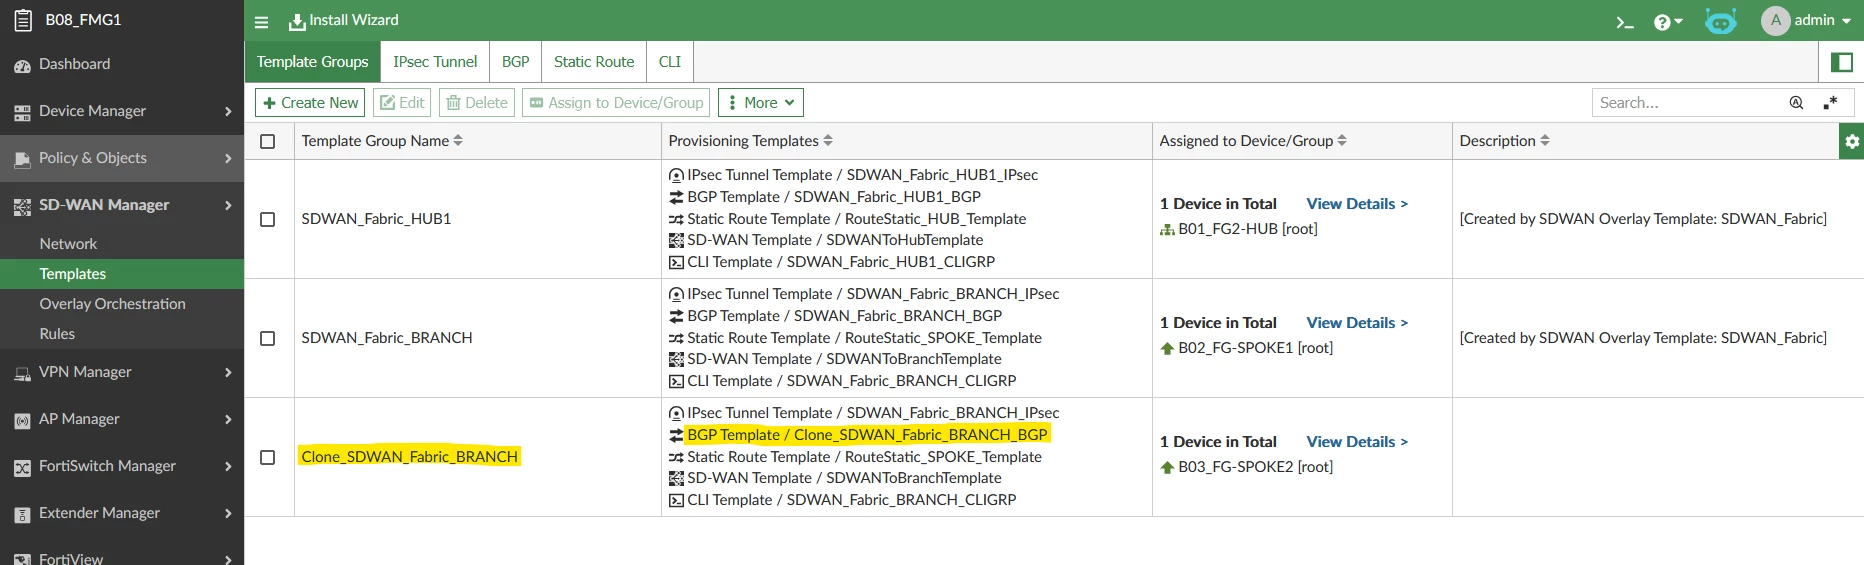
Task: Switch to the IPsec Tunnel tab
Action: (435, 62)
